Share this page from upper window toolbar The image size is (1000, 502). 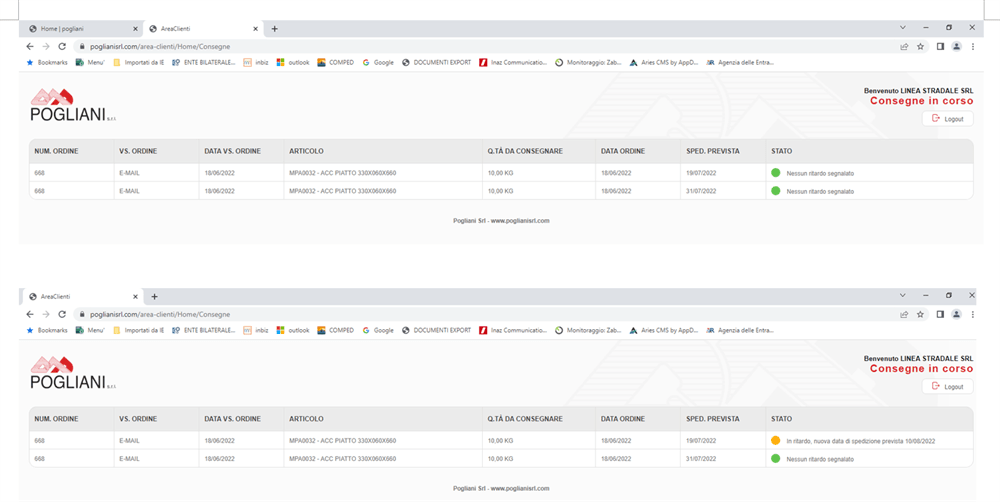(904, 47)
